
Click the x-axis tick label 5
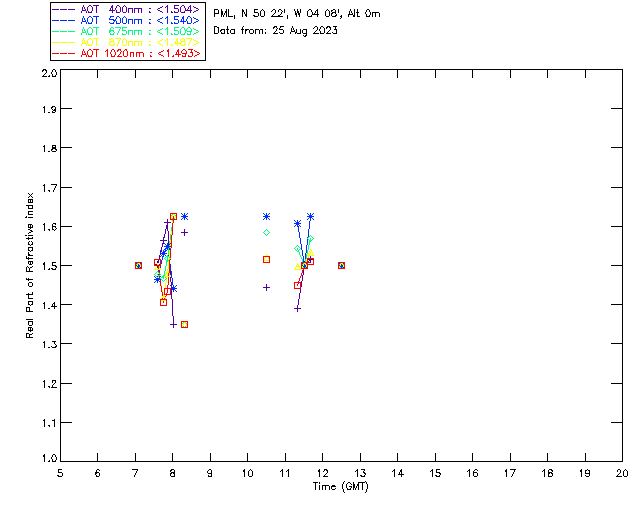(60, 473)
